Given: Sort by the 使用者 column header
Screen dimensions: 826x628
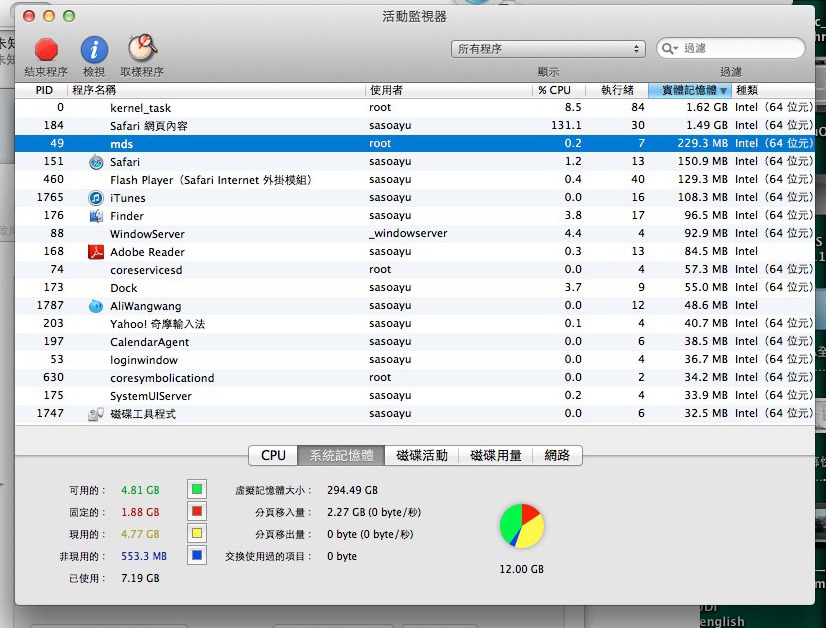Looking at the screenshot, I should [x=449, y=90].
